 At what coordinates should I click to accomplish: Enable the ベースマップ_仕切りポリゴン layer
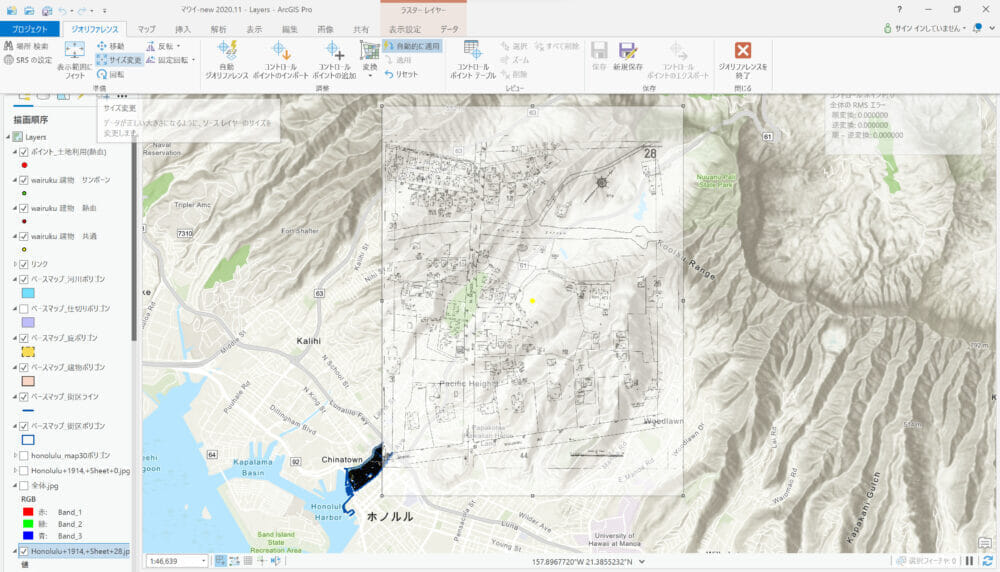(24, 309)
